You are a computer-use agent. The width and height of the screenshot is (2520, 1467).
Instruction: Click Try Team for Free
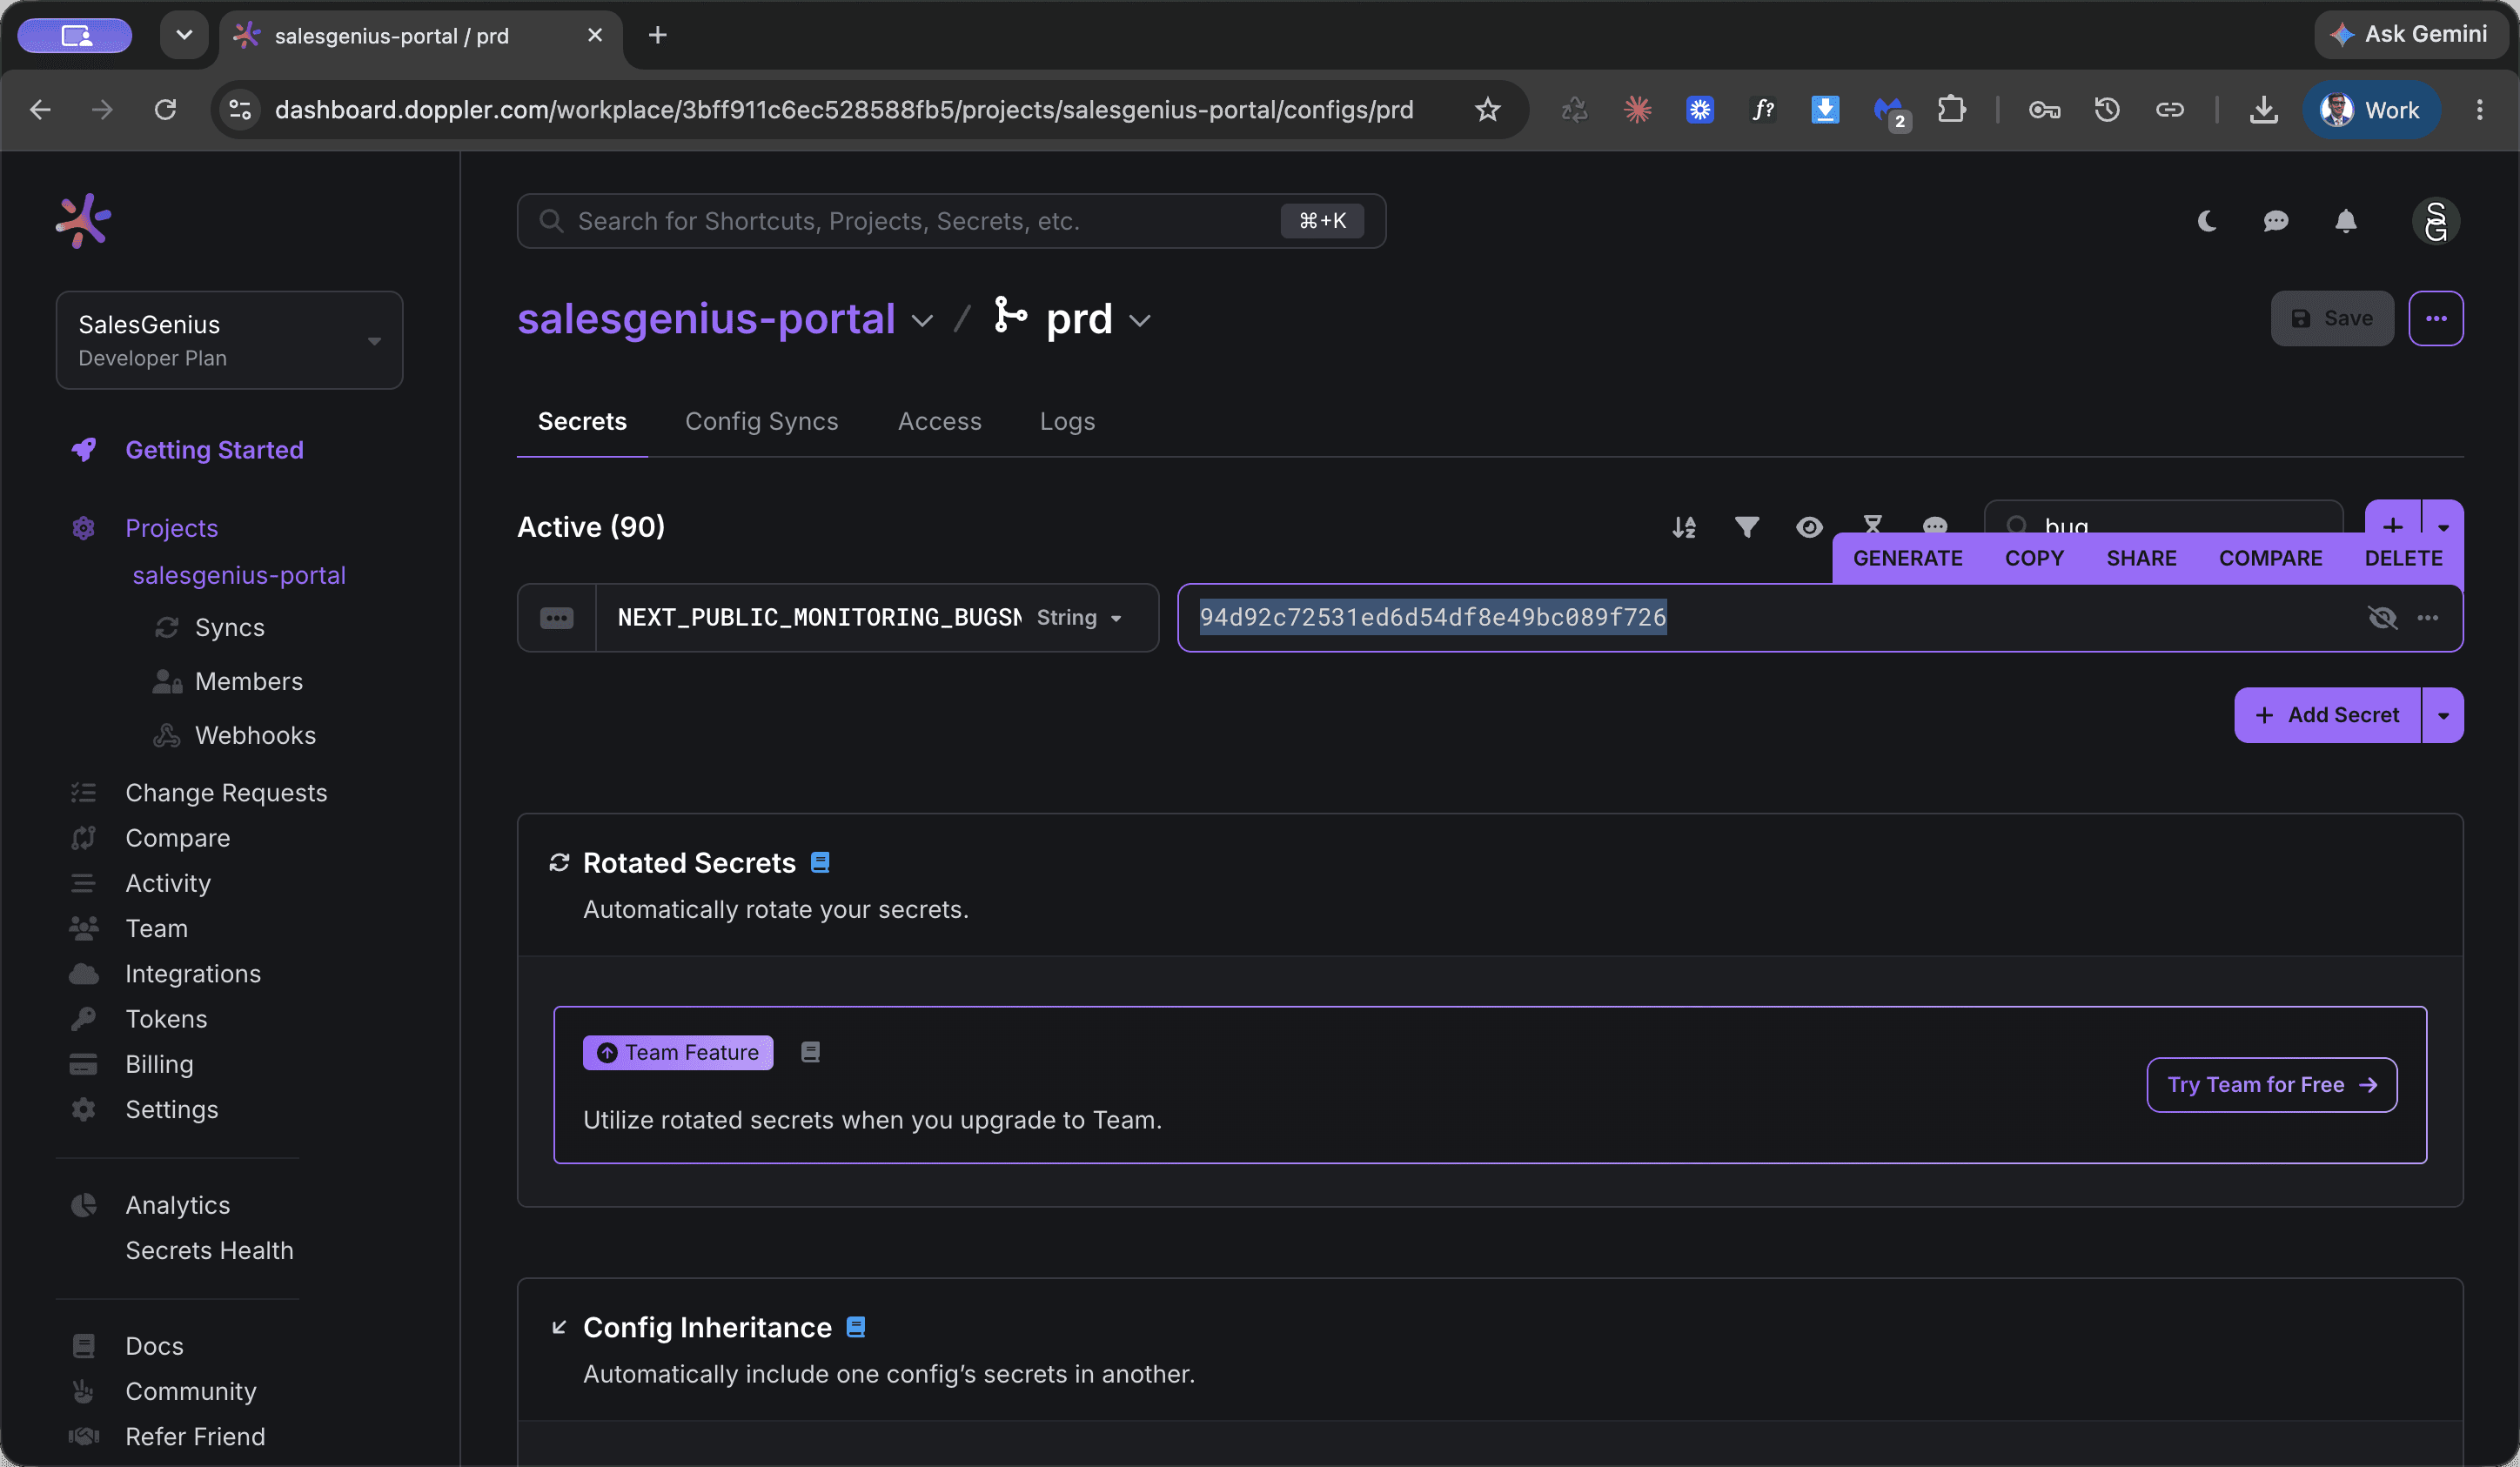point(2271,1085)
